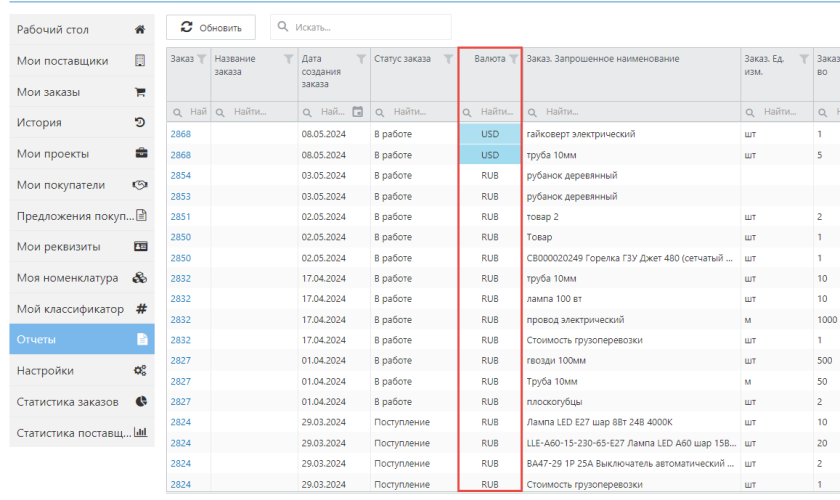Open the filter for the Статус заказа column
The image size is (840, 500).
pos(447,59)
